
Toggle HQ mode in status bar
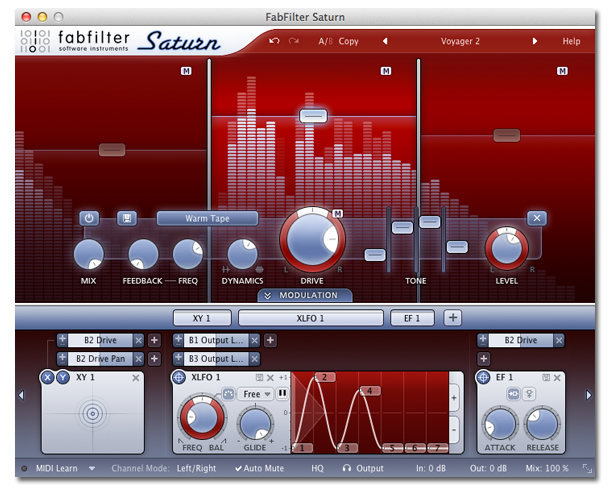click(x=317, y=468)
